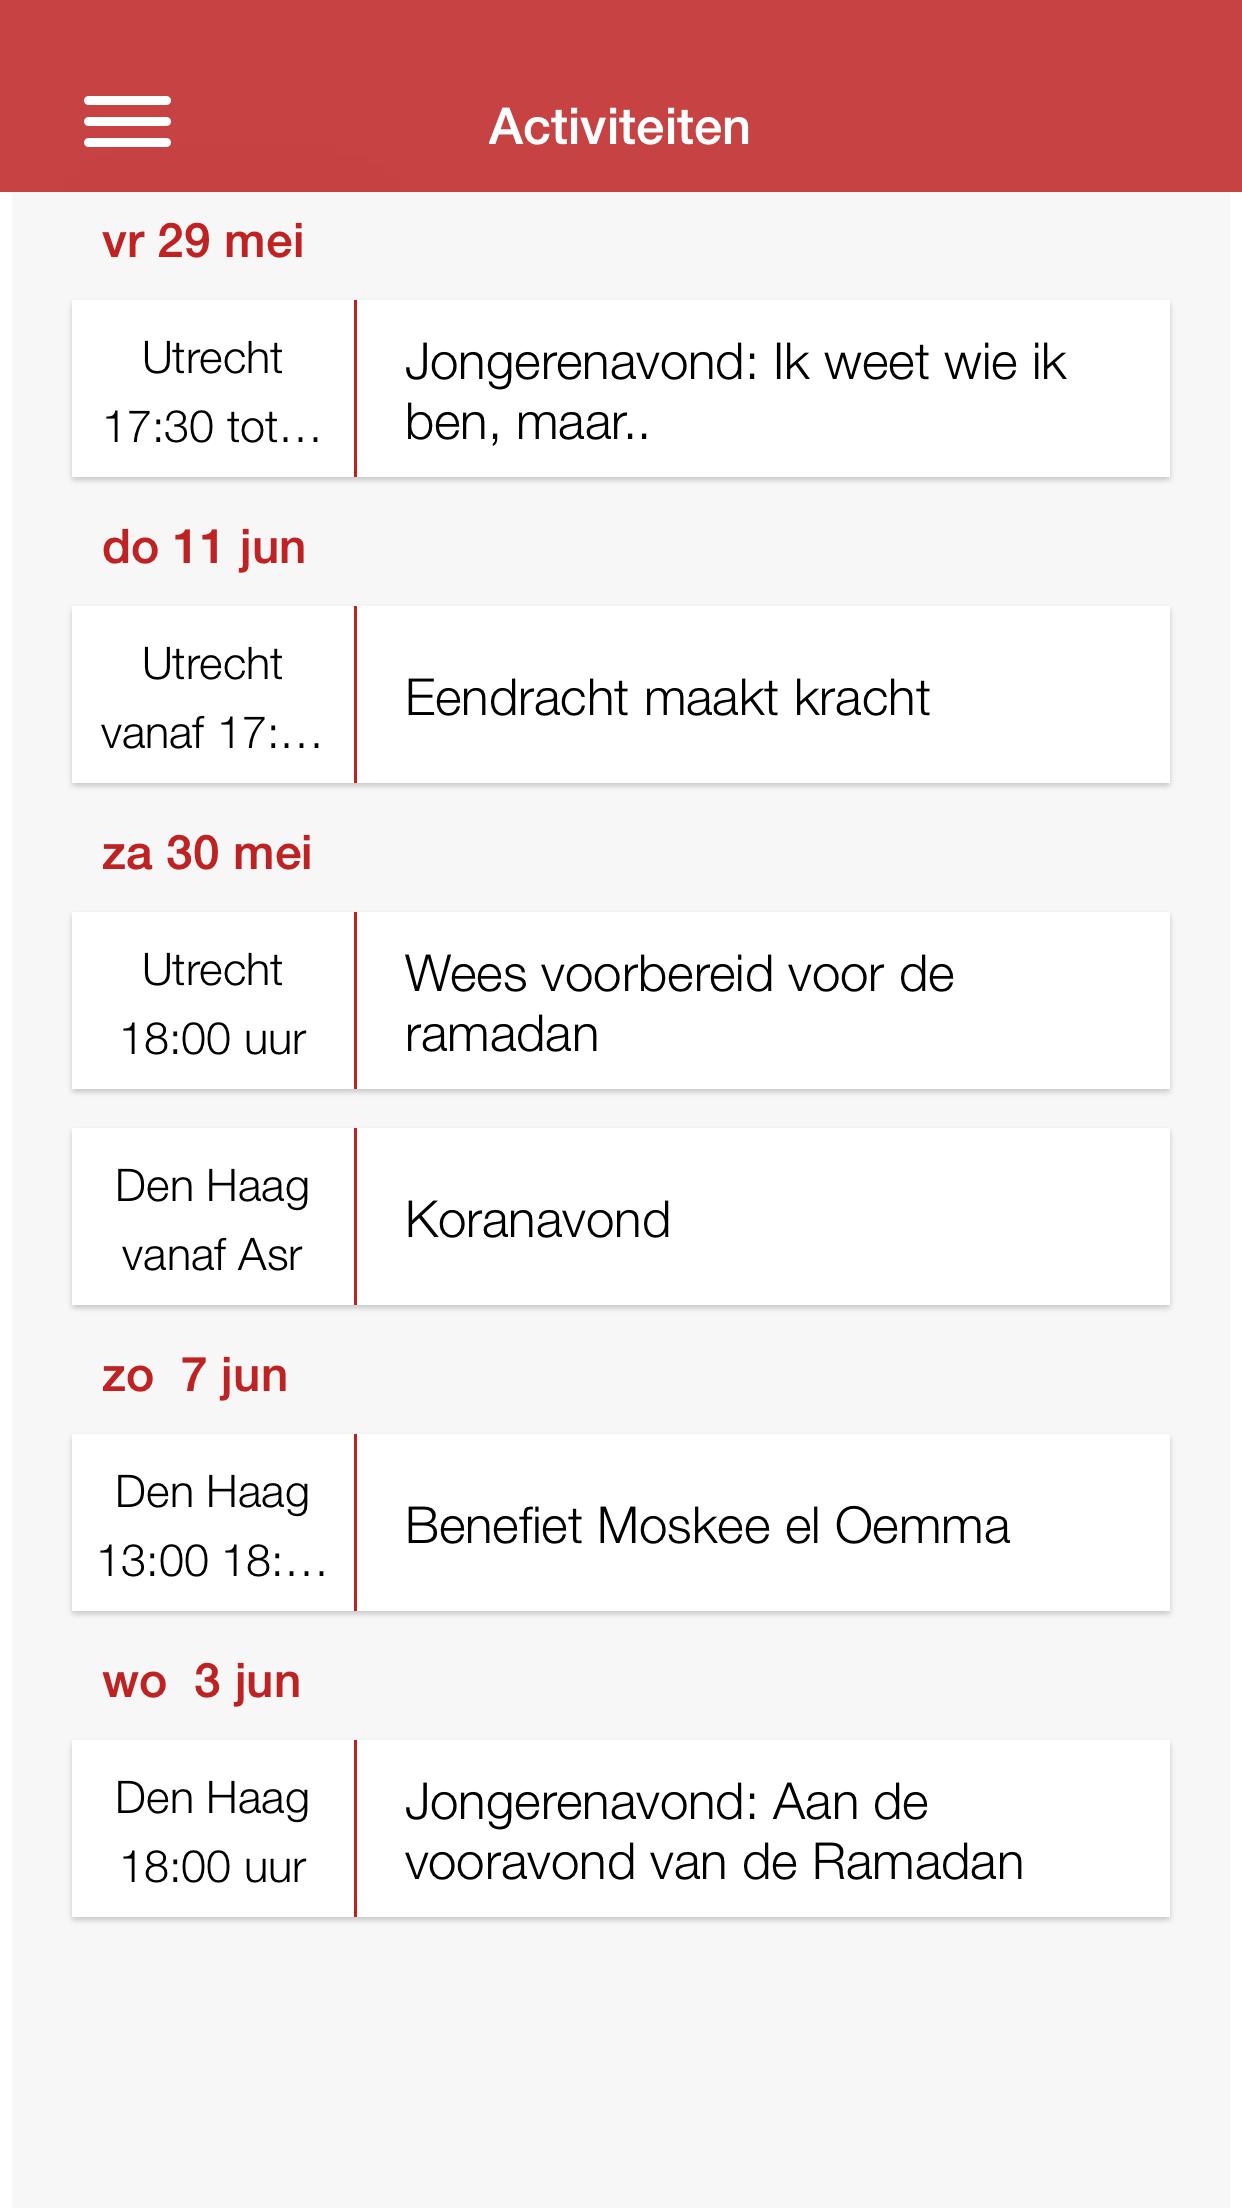The image size is (1242, 2208).
Task: Select the 'zo 7 jun' date header
Action: coord(195,1376)
